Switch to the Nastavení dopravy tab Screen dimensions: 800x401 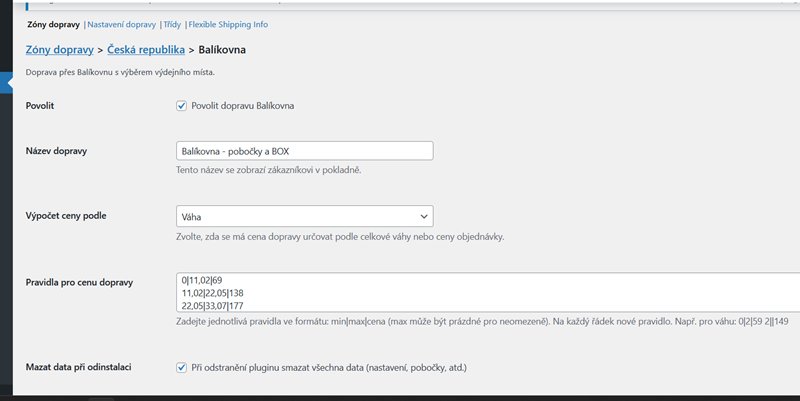[x=123, y=24]
